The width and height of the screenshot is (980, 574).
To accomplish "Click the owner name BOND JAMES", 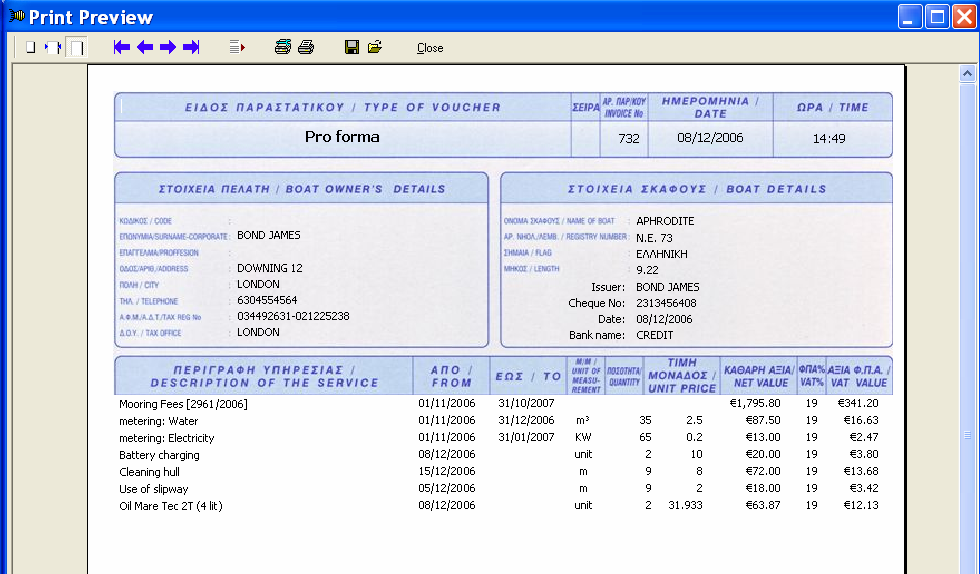I will point(269,235).
